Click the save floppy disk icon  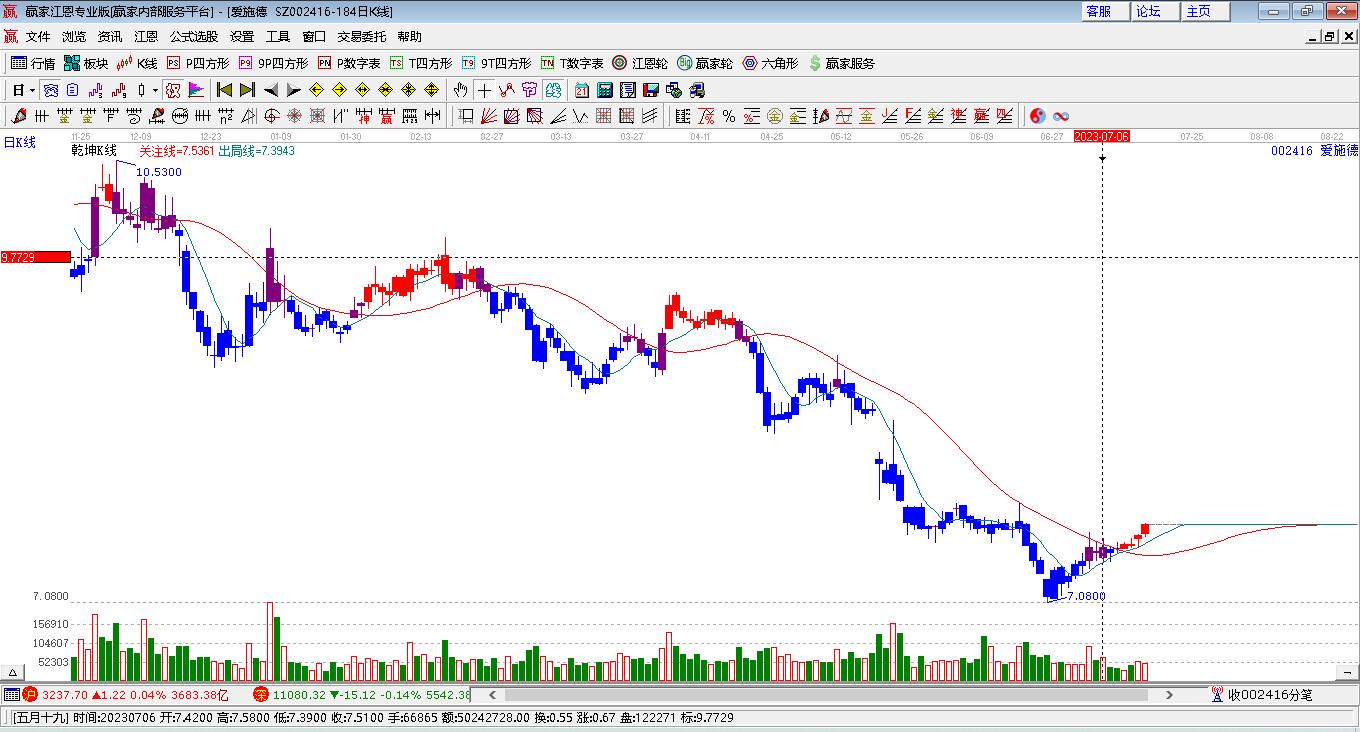(x=651, y=90)
